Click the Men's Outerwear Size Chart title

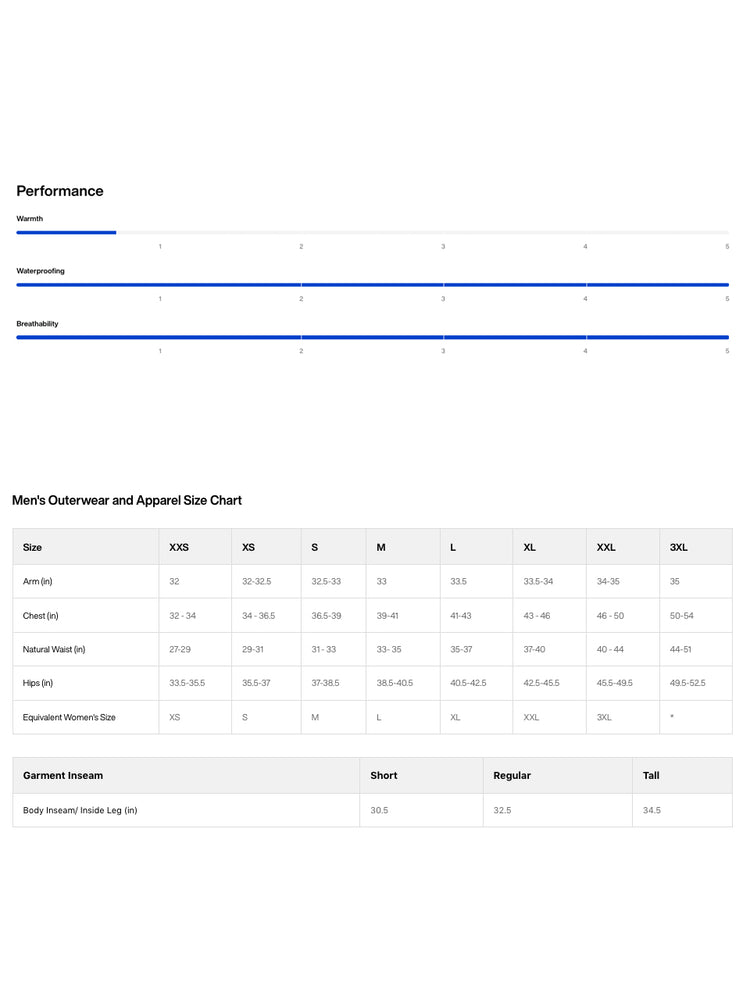(127, 501)
